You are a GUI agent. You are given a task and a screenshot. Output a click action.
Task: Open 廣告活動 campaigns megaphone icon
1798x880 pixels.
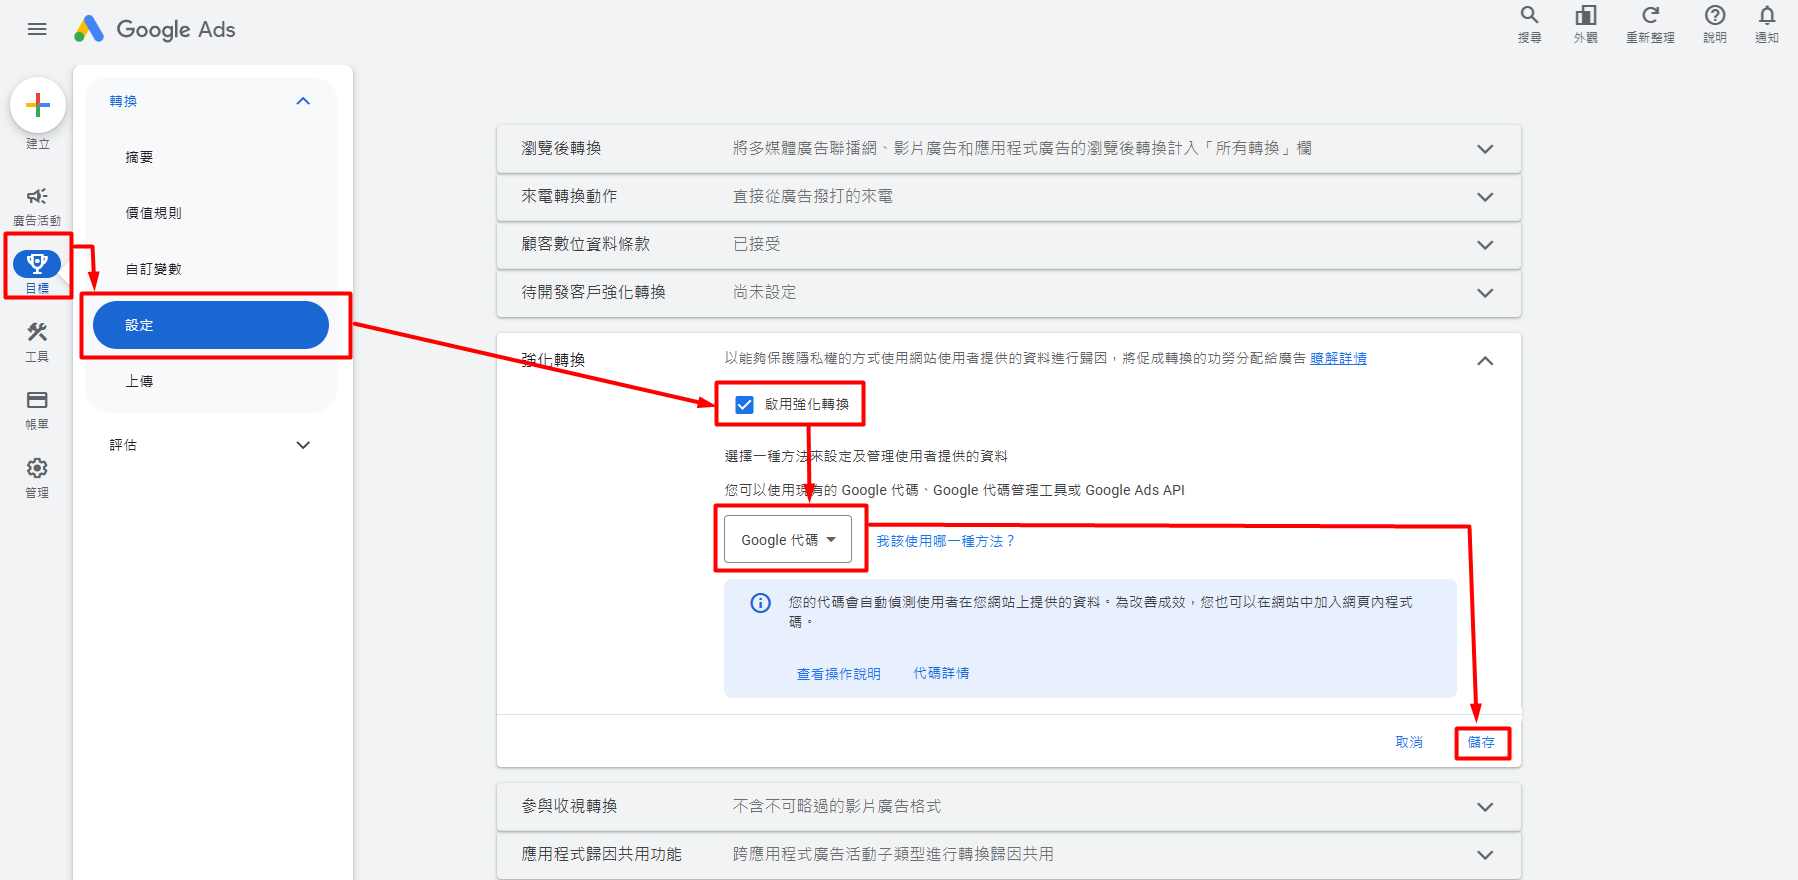point(37,197)
